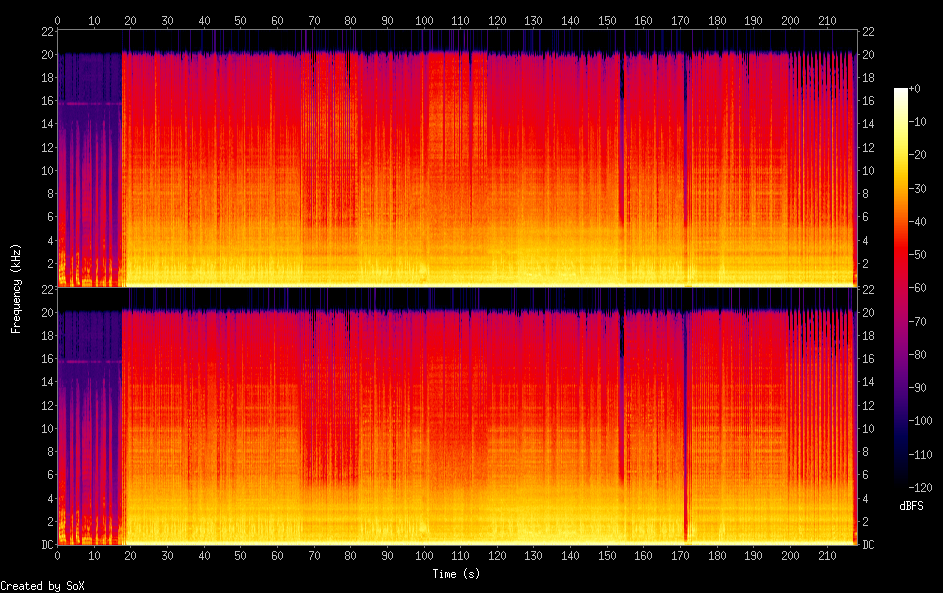Click the "Frequency (kHz)" axis label
Image resolution: width=943 pixels, height=593 pixels.
click(16, 288)
